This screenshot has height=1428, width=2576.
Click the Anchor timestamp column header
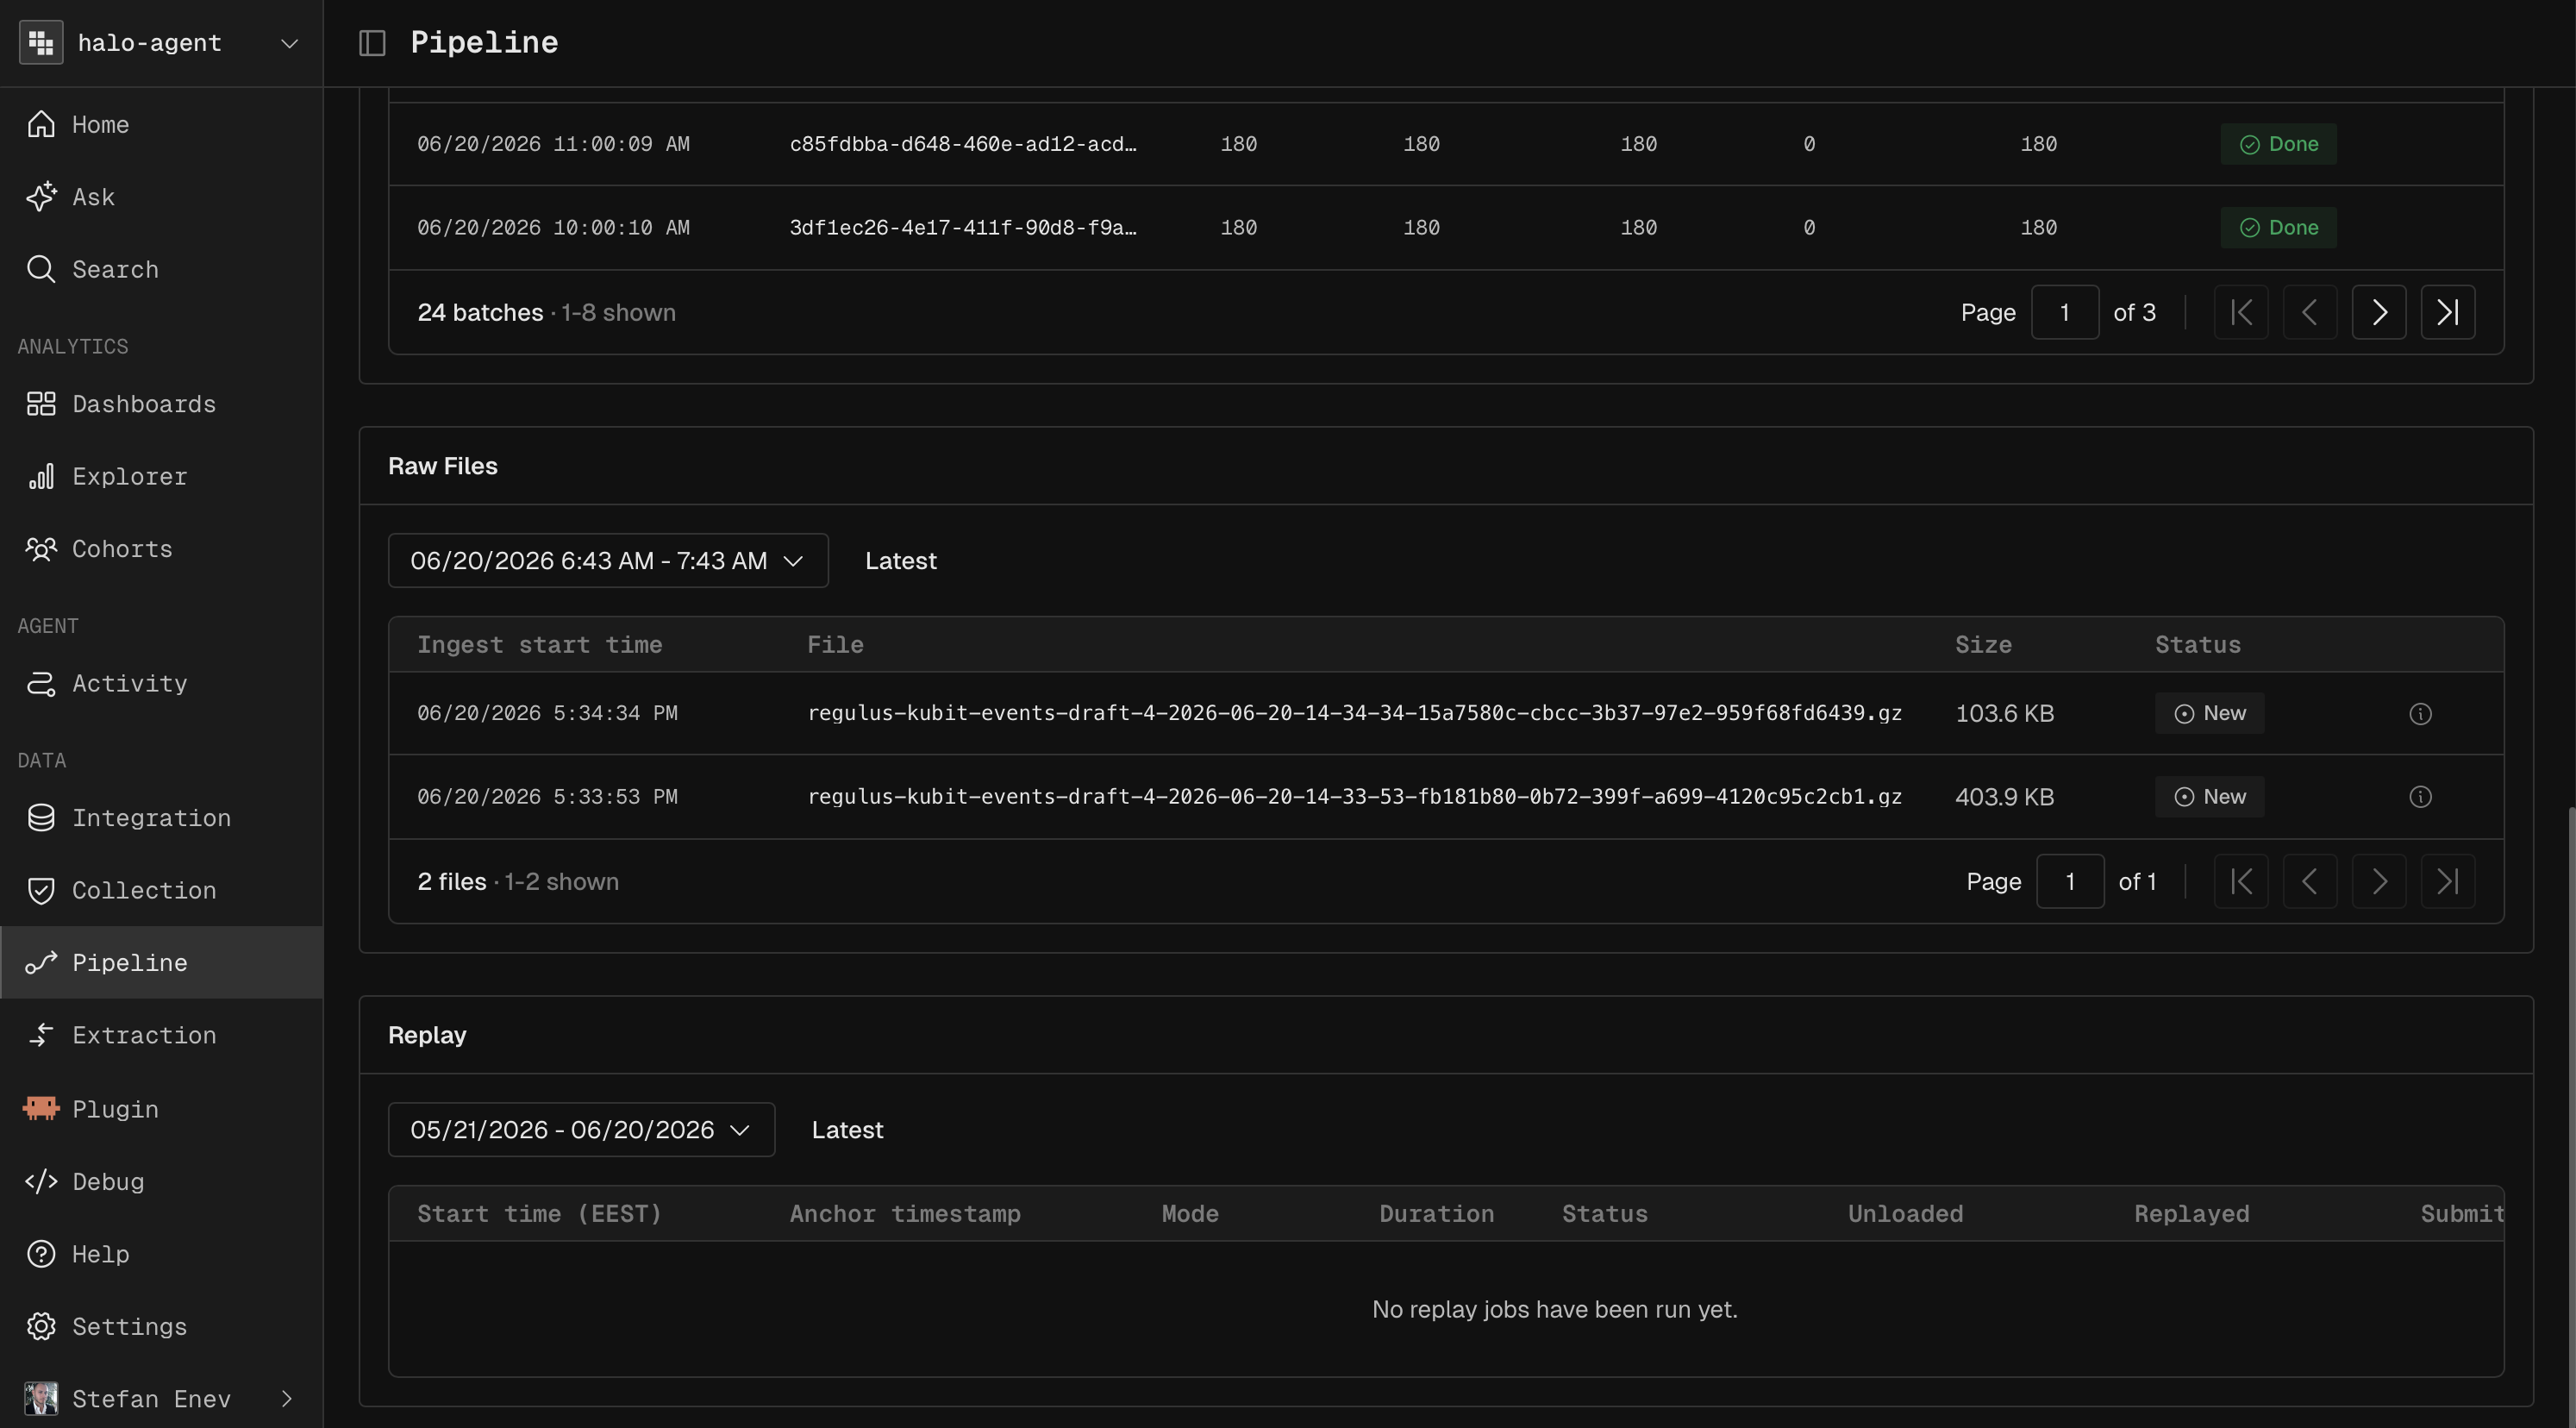pos(905,1214)
